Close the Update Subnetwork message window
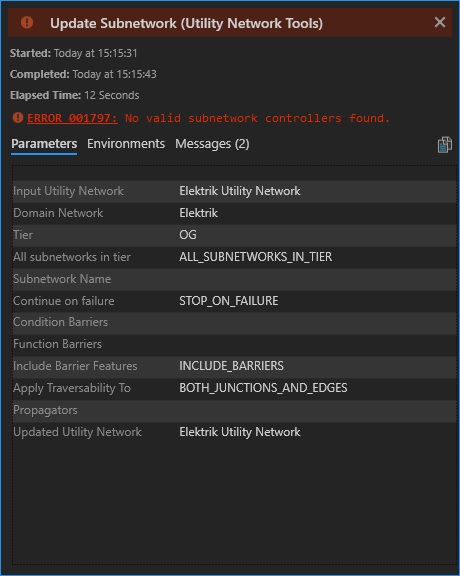460x576 pixels. [439, 22]
